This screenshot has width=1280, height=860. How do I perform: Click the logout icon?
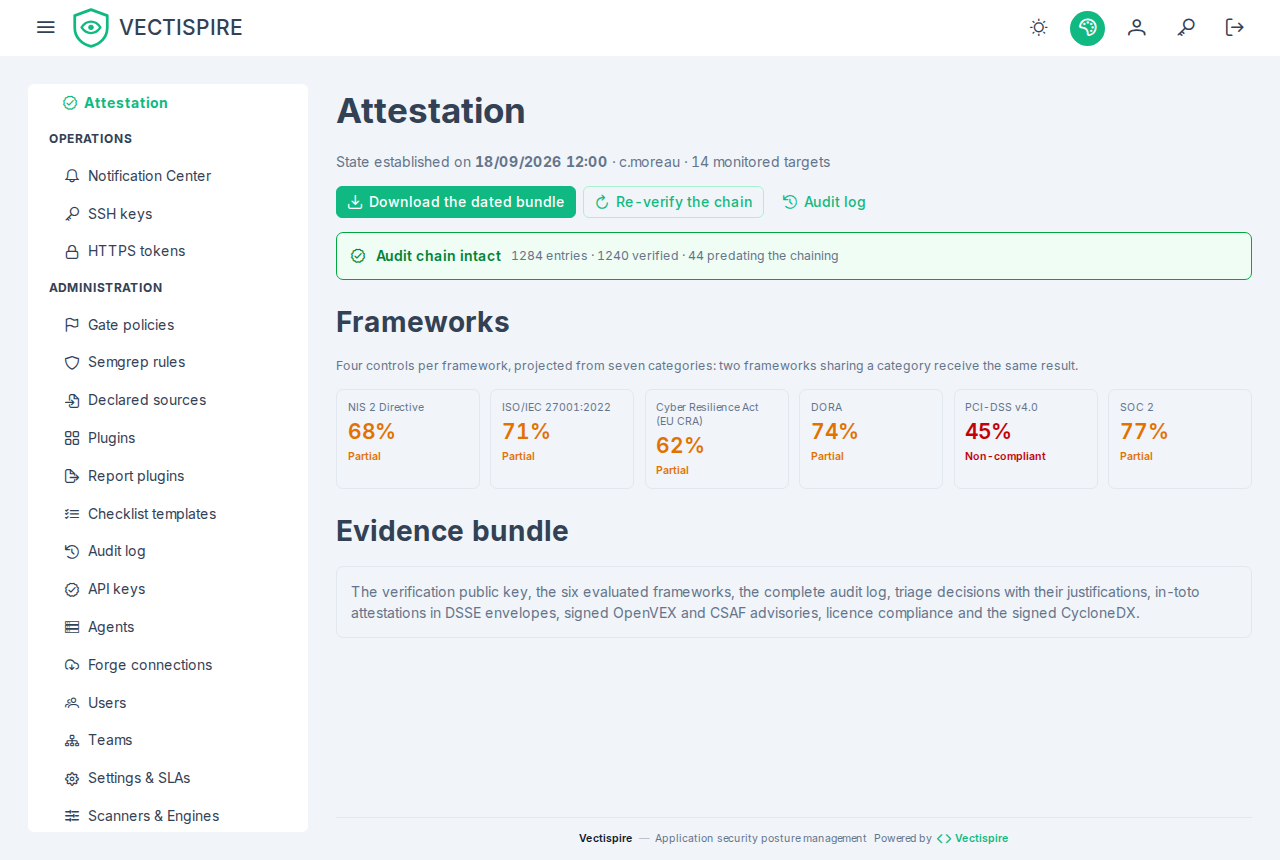point(1235,27)
